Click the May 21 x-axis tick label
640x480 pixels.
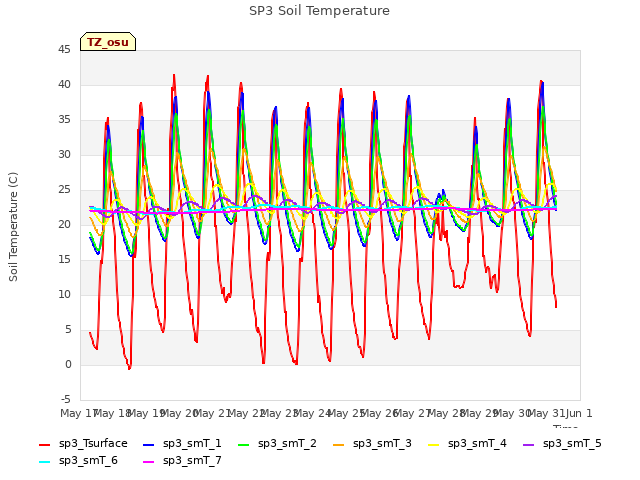(x=212, y=413)
